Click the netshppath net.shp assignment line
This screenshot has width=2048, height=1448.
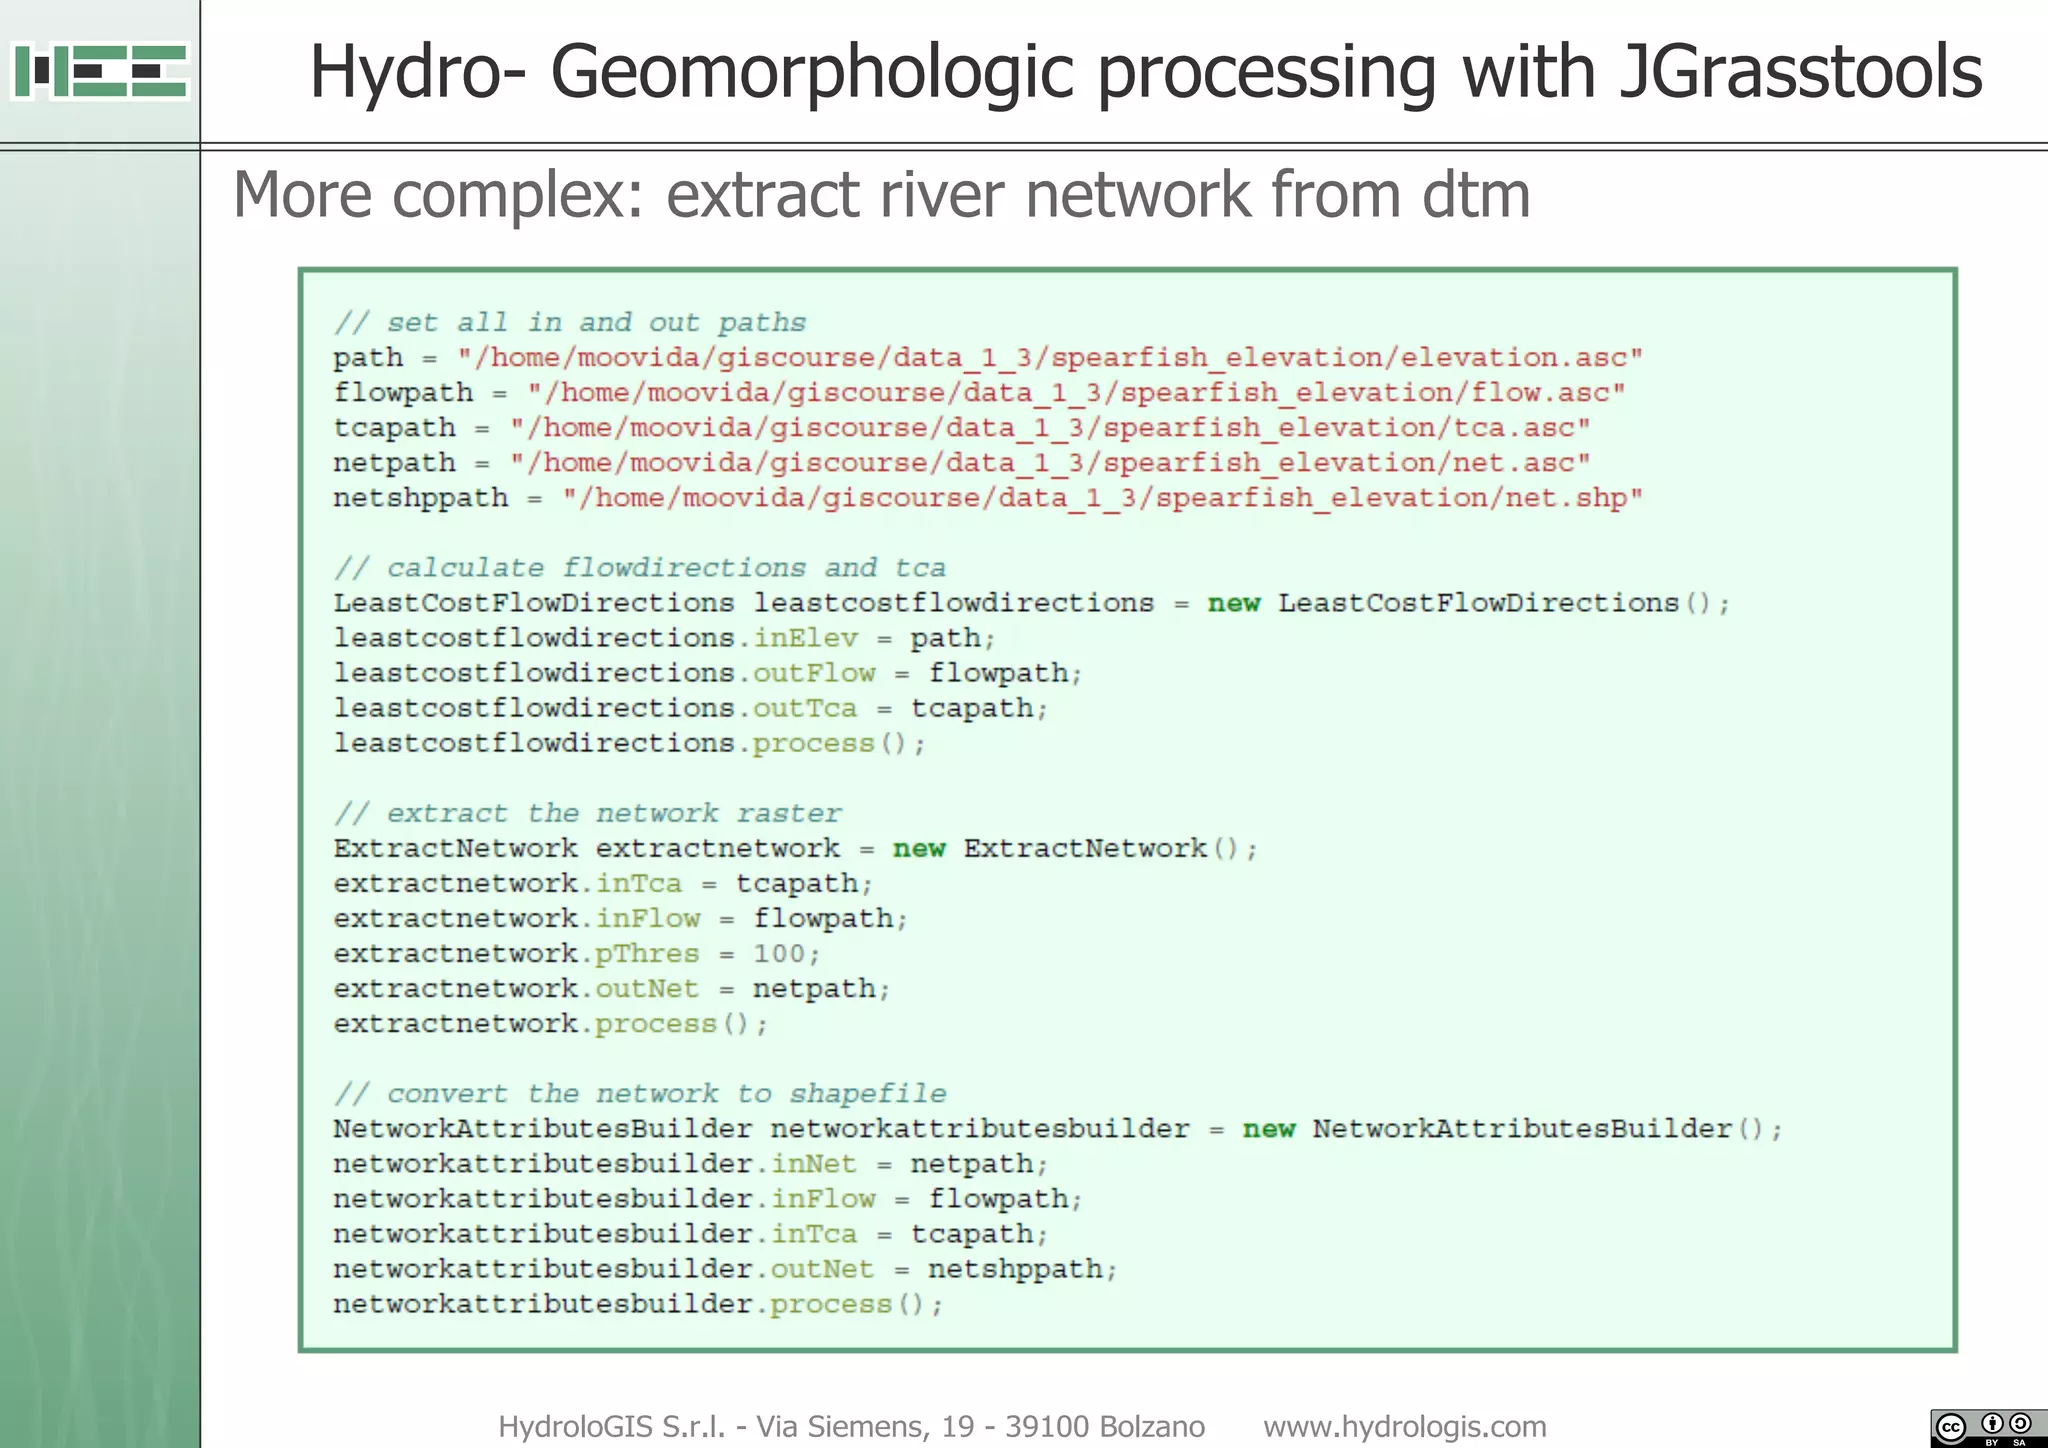tap(988, 498)
